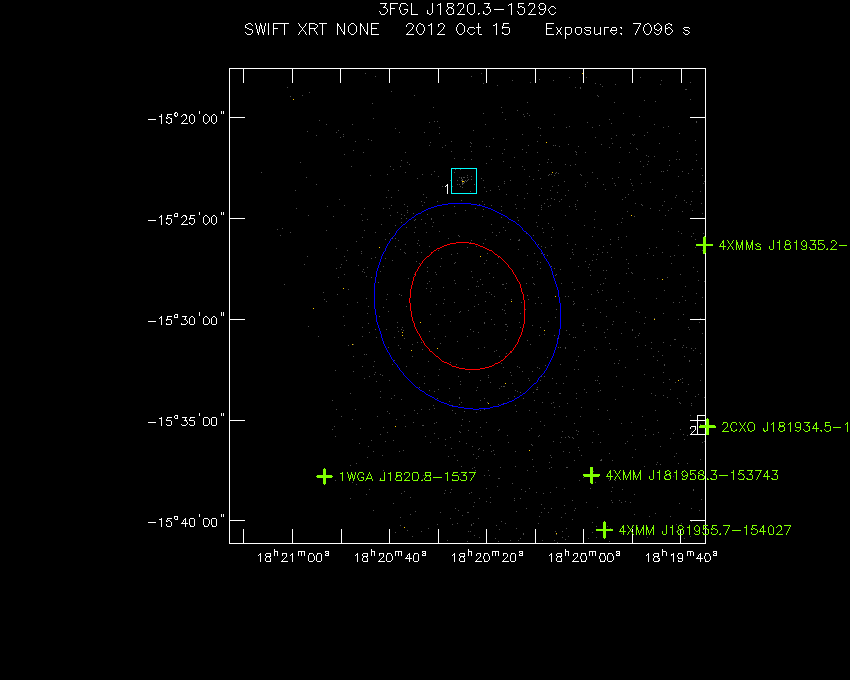
Task: Click the right ascension label 18h19m40s
Action: click(681, 557)
